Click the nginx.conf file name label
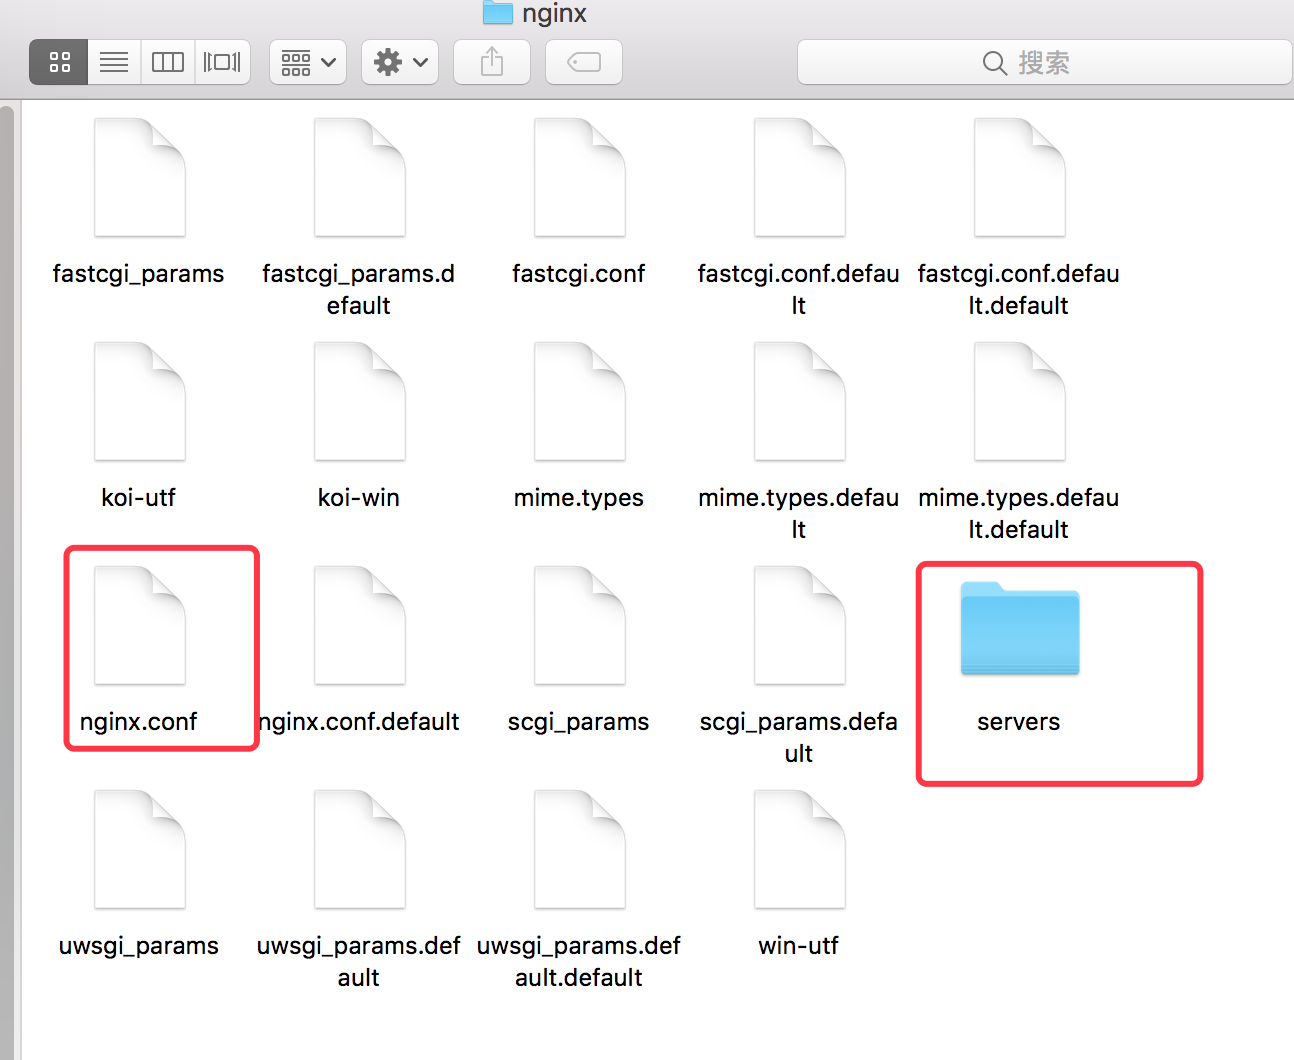This screenshot has height=1060, width=1294. (138, 722)
